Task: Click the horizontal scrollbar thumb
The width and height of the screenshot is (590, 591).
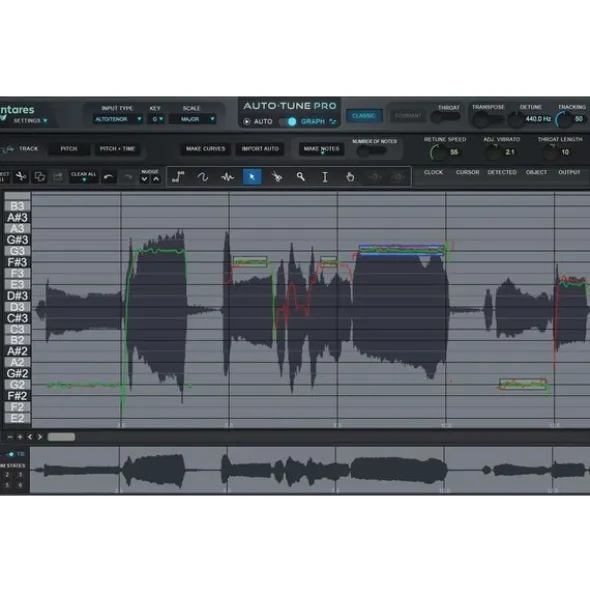Action: pyautogui.click(x=61, y=437)
